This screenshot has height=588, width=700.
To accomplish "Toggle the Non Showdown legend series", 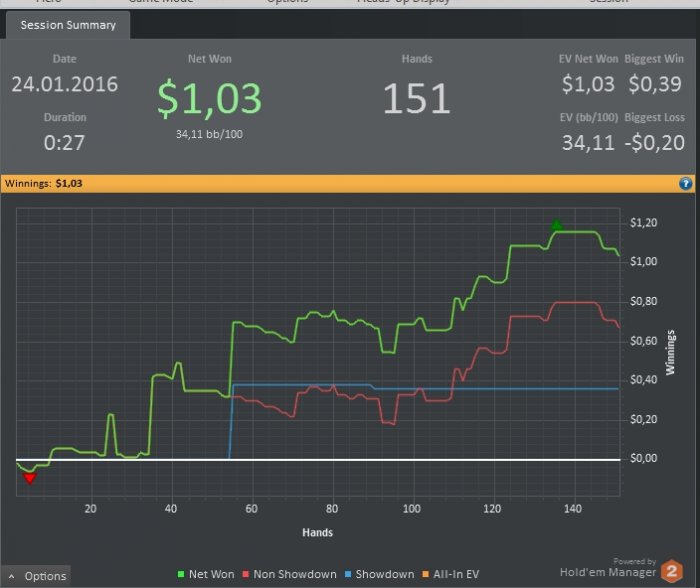I will point(289,574).
